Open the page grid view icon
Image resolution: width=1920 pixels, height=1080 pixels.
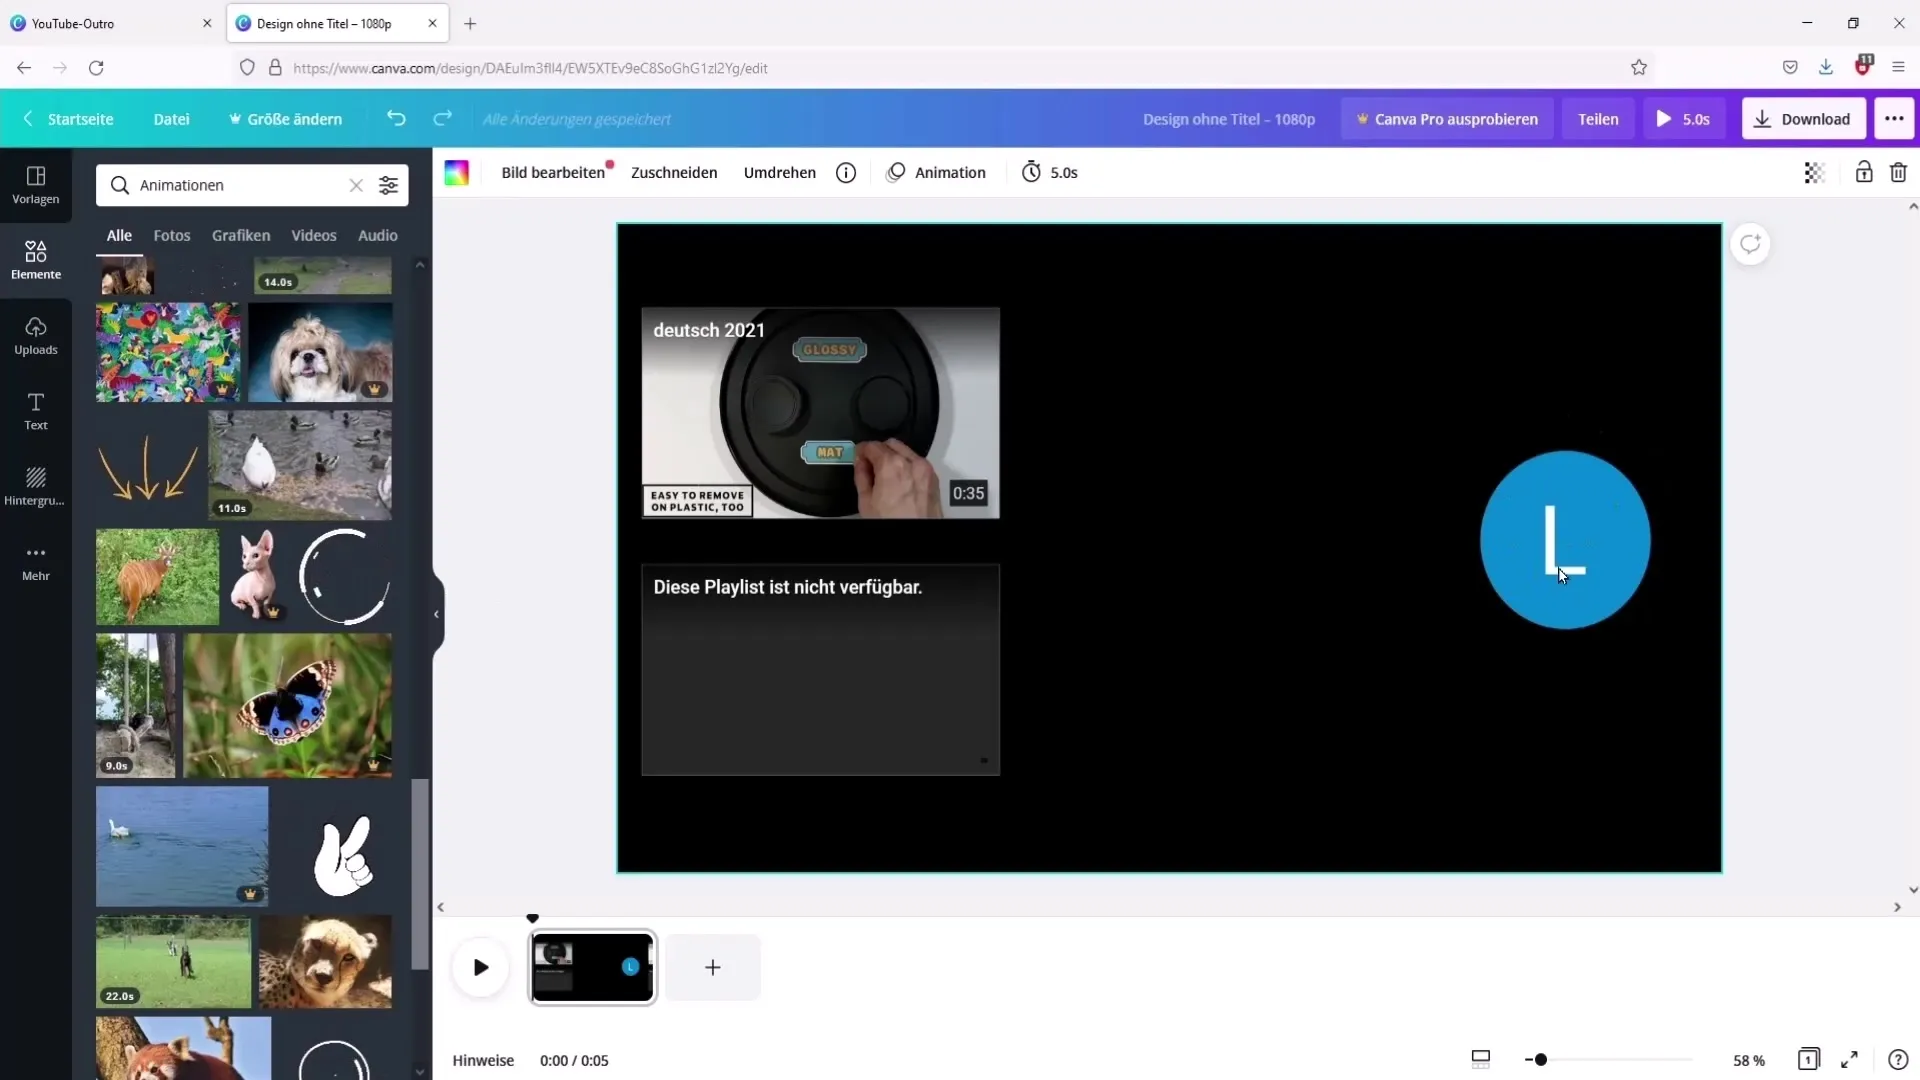point(1808,1059)
